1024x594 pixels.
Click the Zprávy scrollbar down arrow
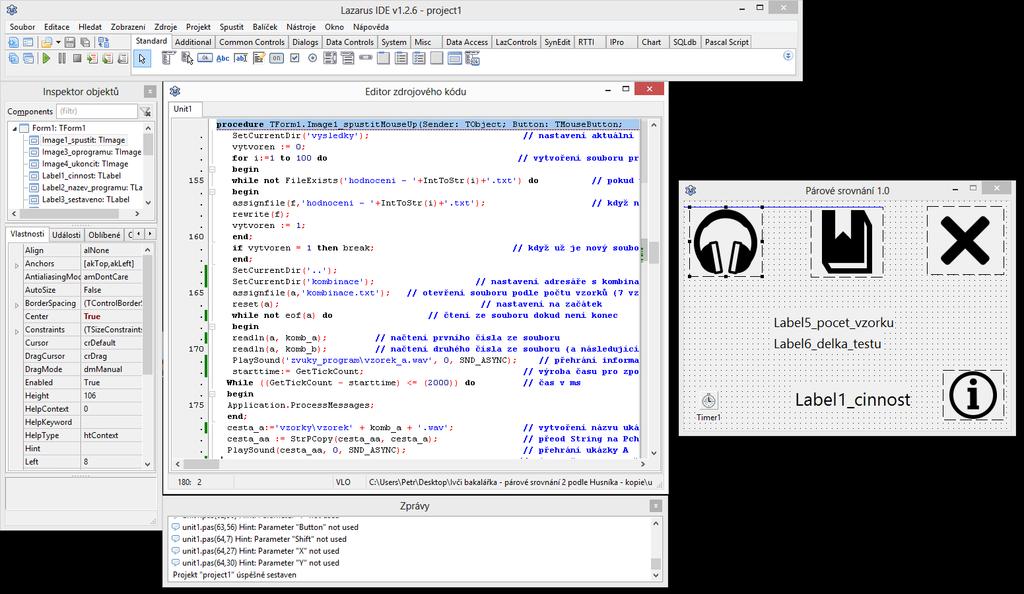pyautogui.click(x=656, y=575)
